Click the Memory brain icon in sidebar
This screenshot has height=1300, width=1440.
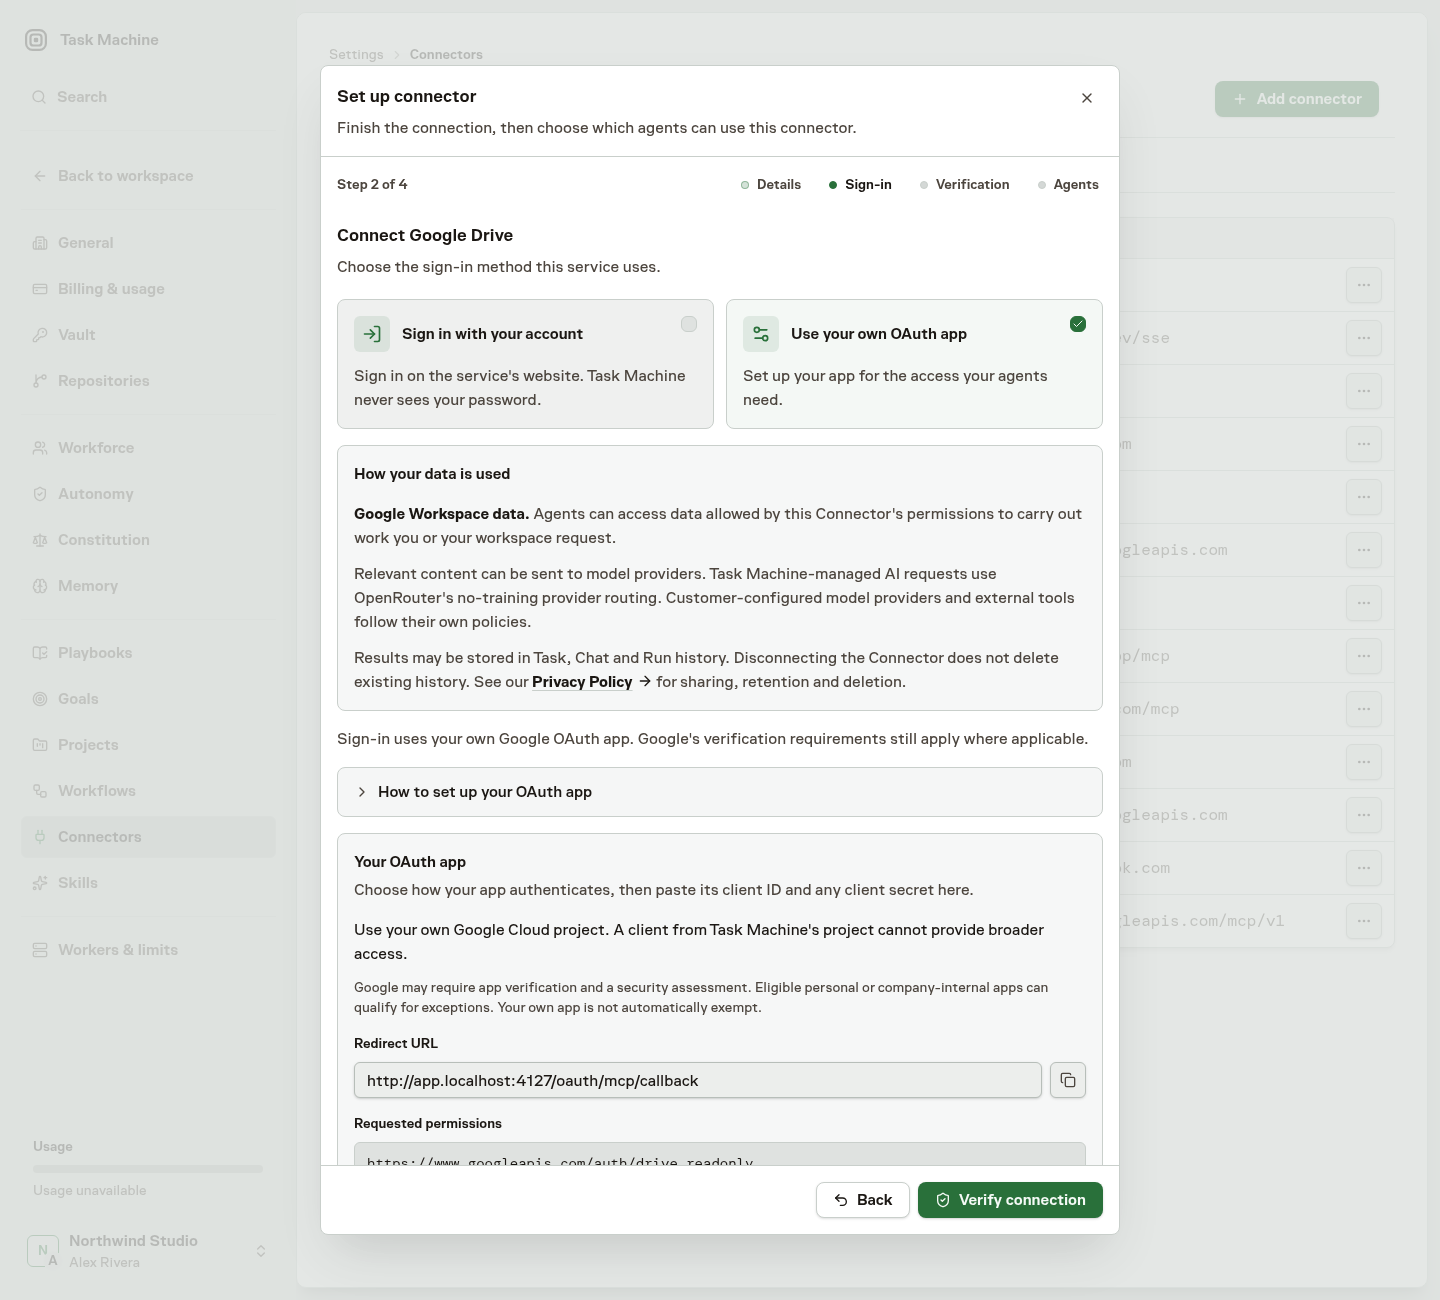pyautogui.click(x=40, y=586)
